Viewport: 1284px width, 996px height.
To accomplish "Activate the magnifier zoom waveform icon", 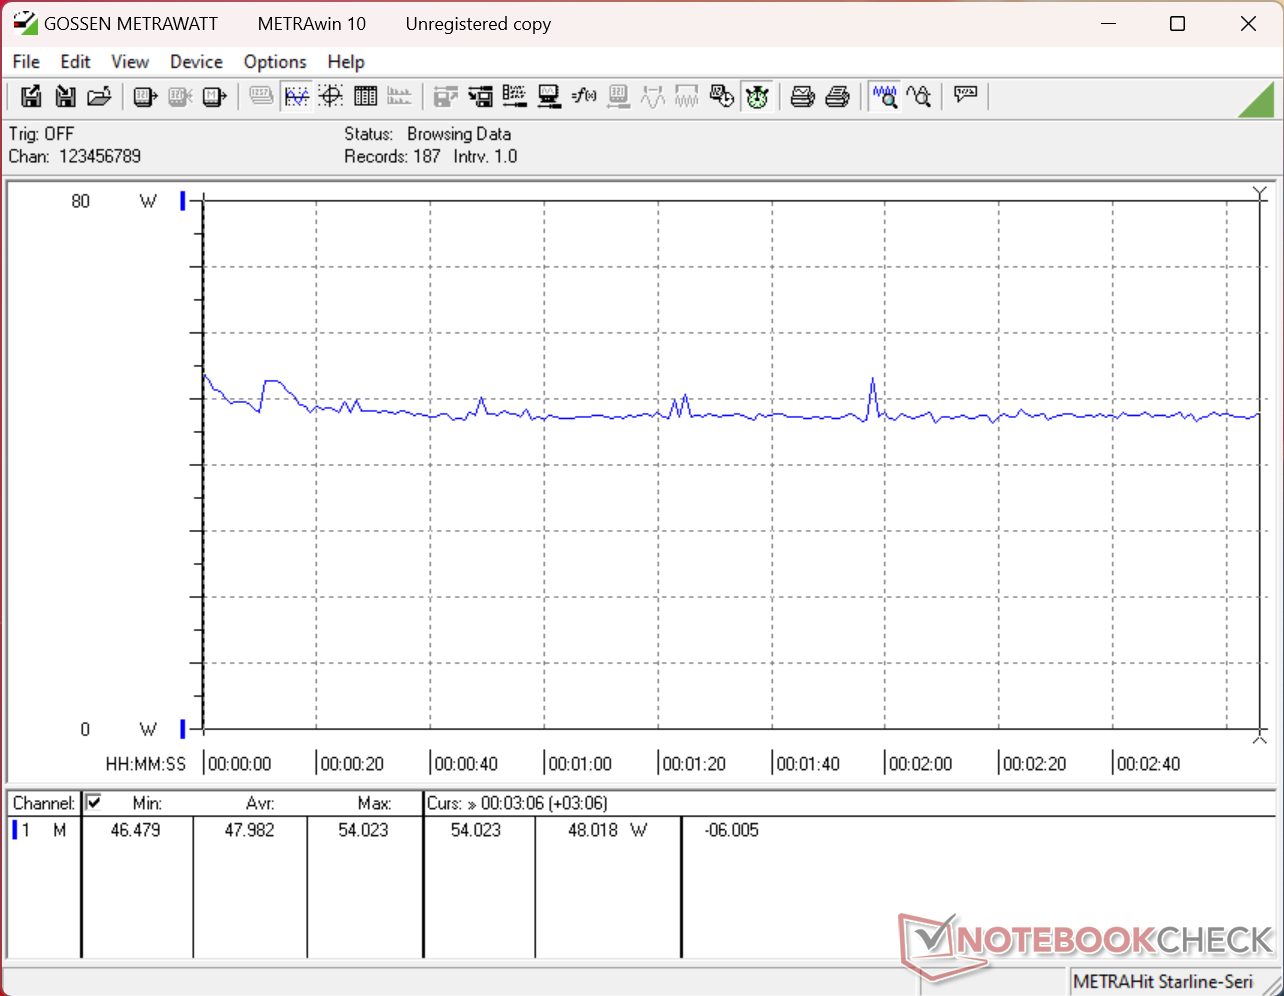I will coord(884,96).
